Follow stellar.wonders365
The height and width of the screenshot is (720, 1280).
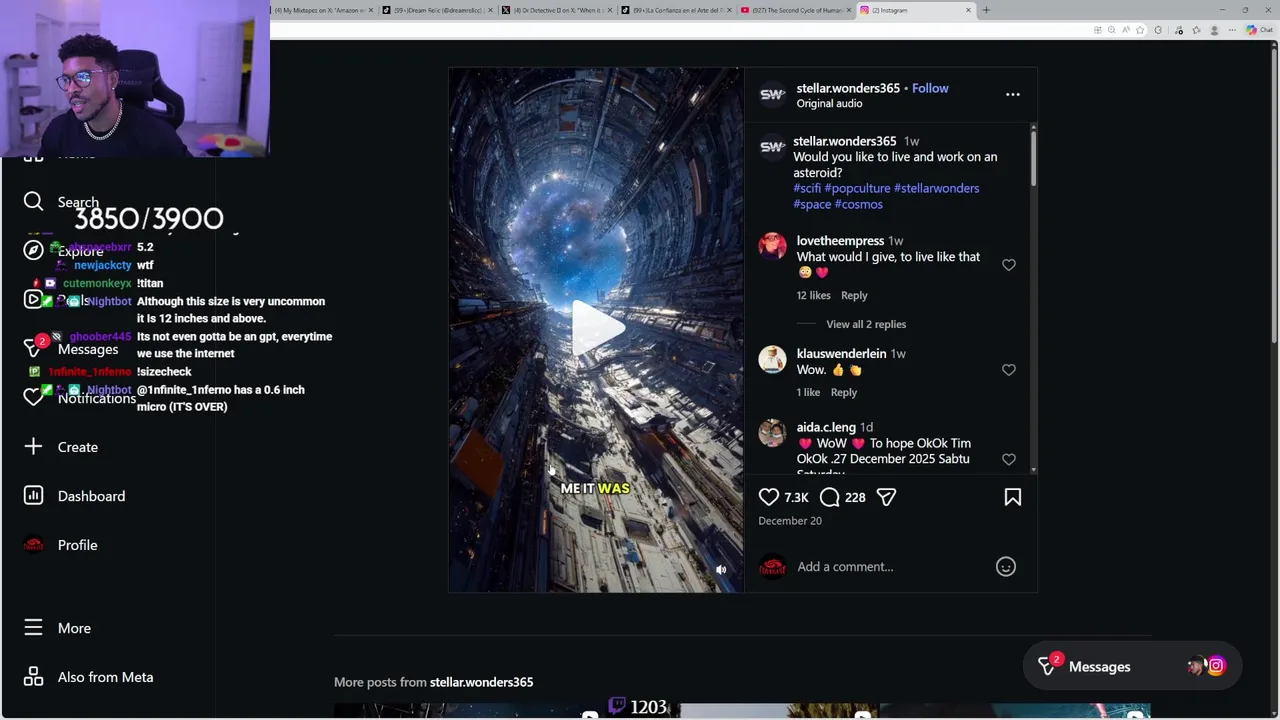point(930,88)
